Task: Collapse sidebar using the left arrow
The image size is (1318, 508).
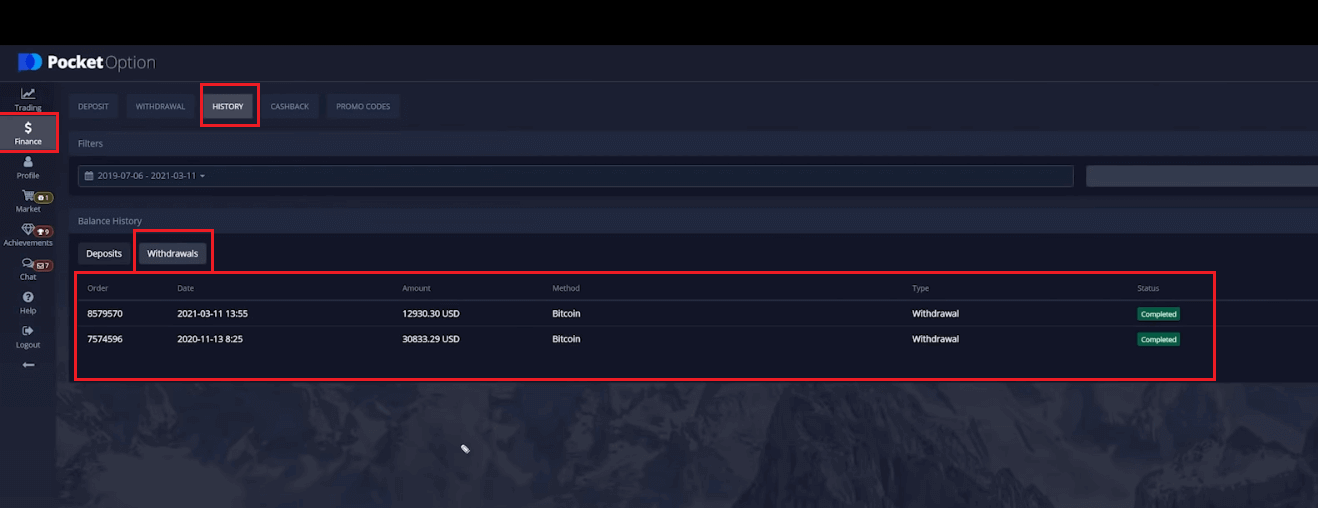Action: pyautogui.click(x=28, y=365)
